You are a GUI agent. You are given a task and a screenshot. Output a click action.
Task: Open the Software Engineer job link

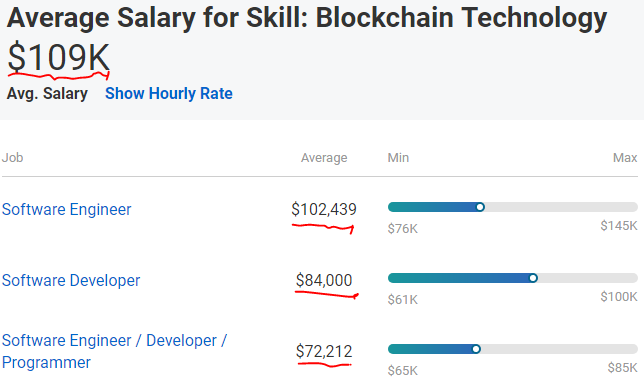pos(67,209)
